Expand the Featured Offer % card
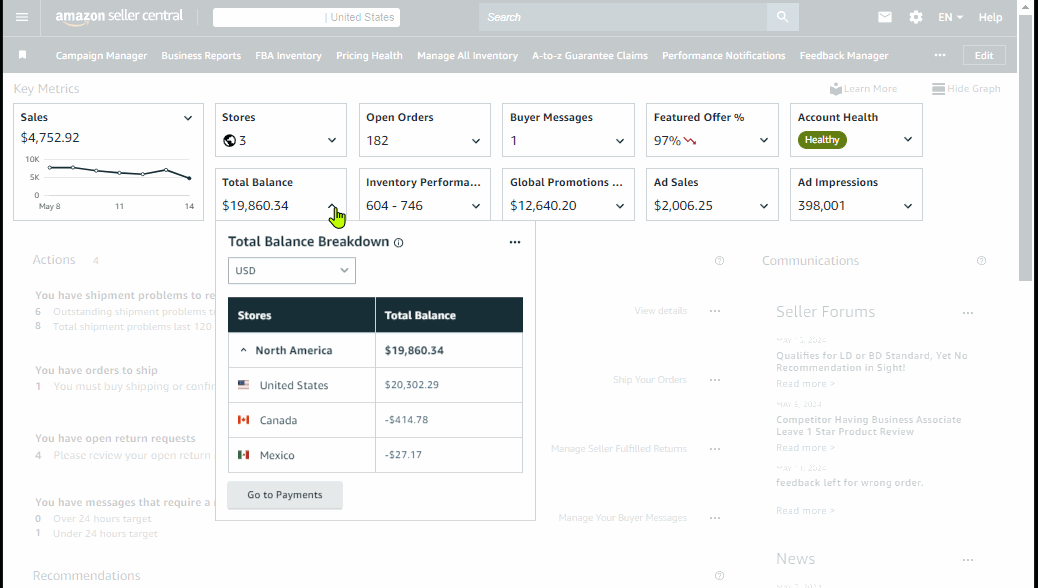 click(x=764, y=140)
